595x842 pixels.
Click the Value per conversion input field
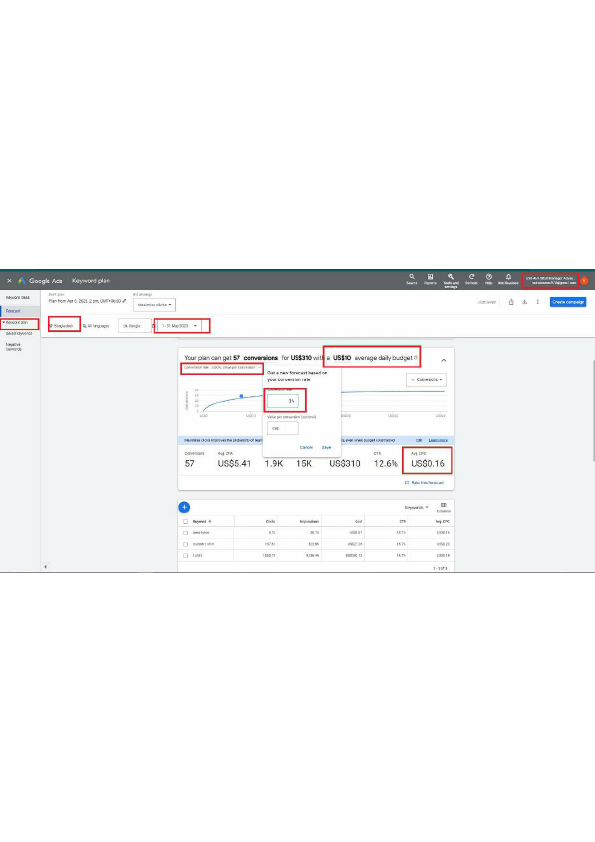(x=283, y=429)
